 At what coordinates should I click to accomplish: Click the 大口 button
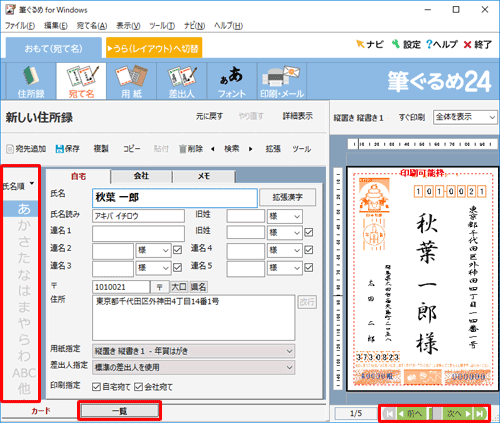coord(179,287)
